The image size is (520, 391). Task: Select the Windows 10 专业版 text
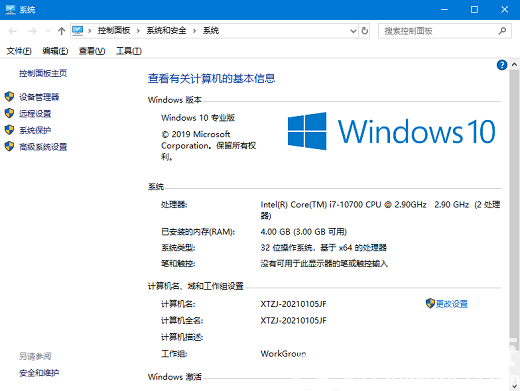pyautogui.click(x=198, y=118)
